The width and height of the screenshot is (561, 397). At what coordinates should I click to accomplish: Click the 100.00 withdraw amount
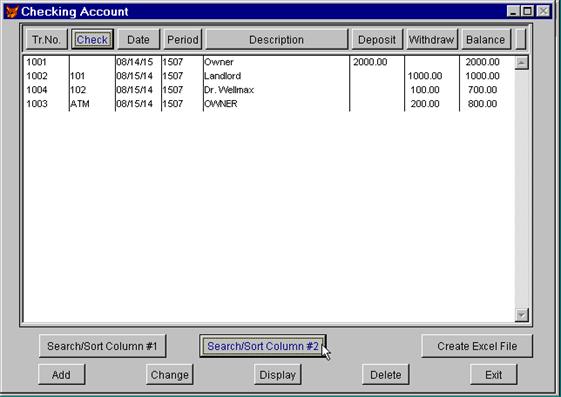click(425, 90)
